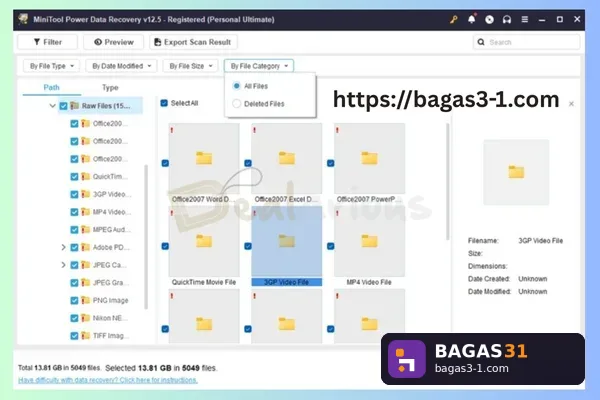Viewport: 600px width, 400px height.
Task: Select the 3GP Video File folder thumbnail
Action: pyautogui.click(x=287, y=241)
